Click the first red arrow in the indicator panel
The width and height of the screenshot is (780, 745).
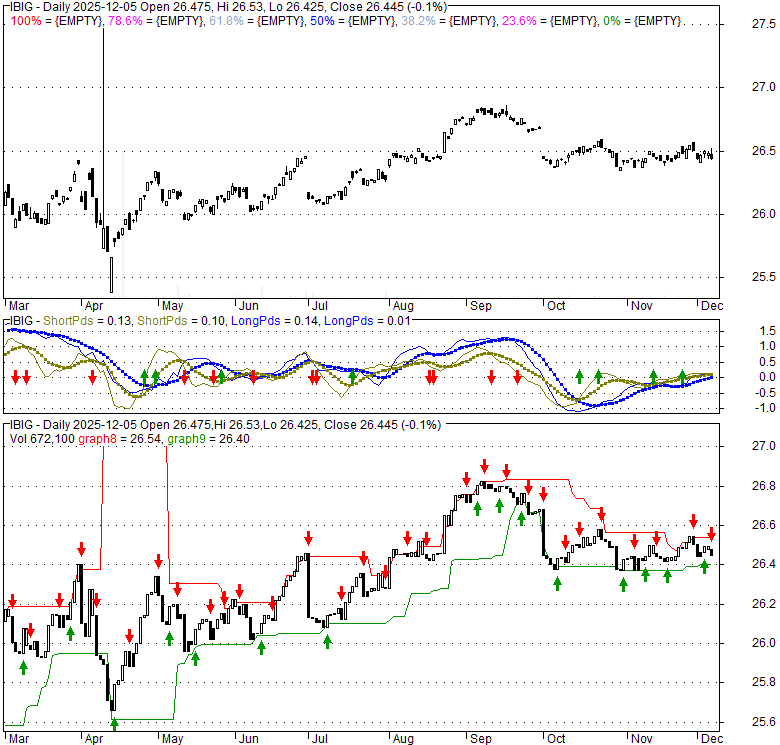pyautogui.click(x=15, y=377)
